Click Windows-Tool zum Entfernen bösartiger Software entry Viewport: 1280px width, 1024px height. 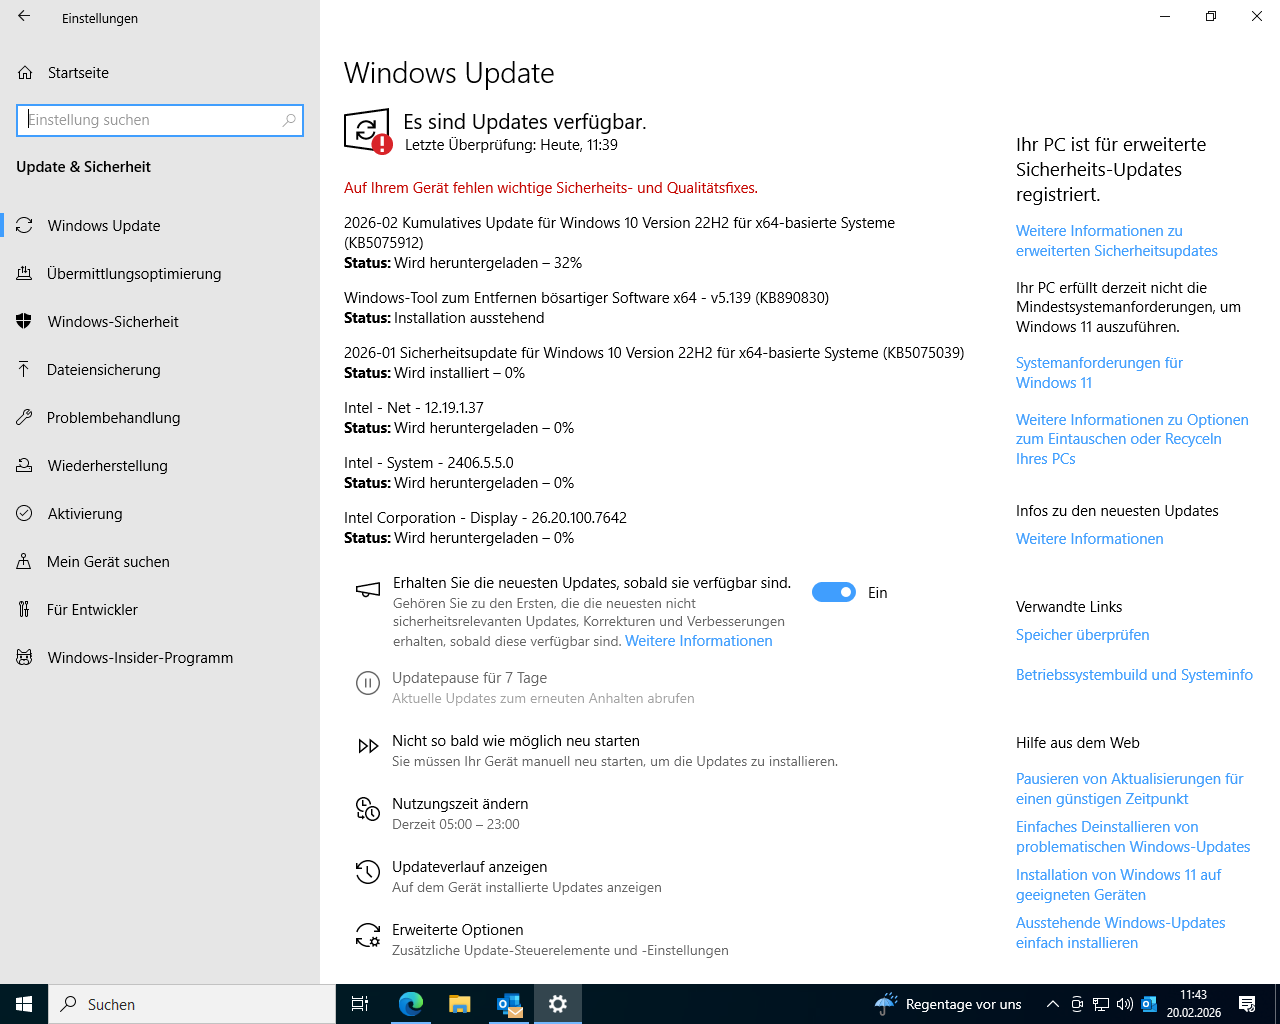point(586,308)
